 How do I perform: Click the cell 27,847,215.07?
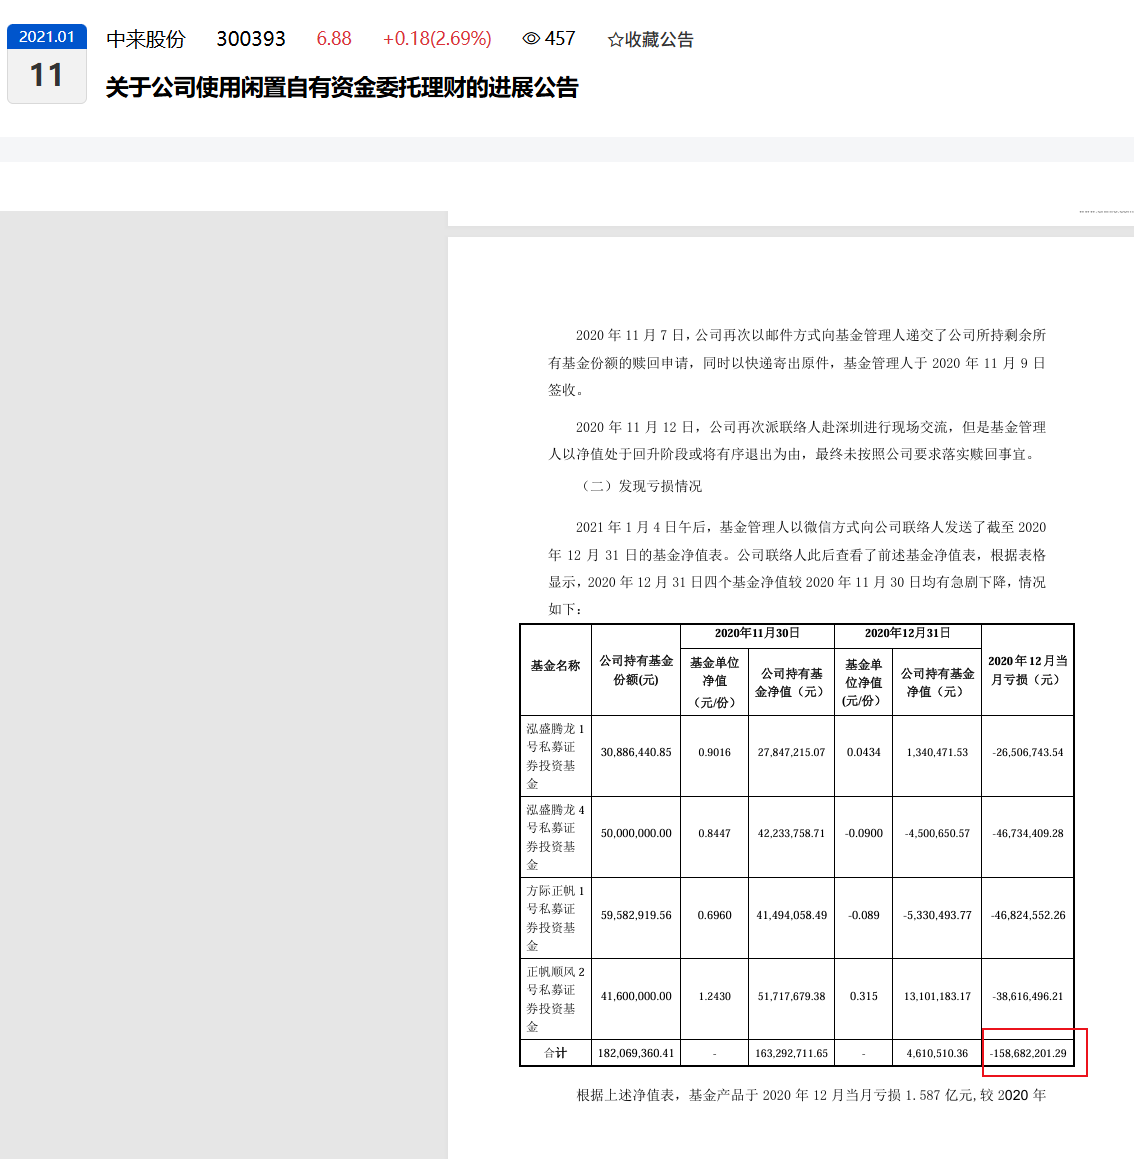pyautogui.click(x=791, y=752)
